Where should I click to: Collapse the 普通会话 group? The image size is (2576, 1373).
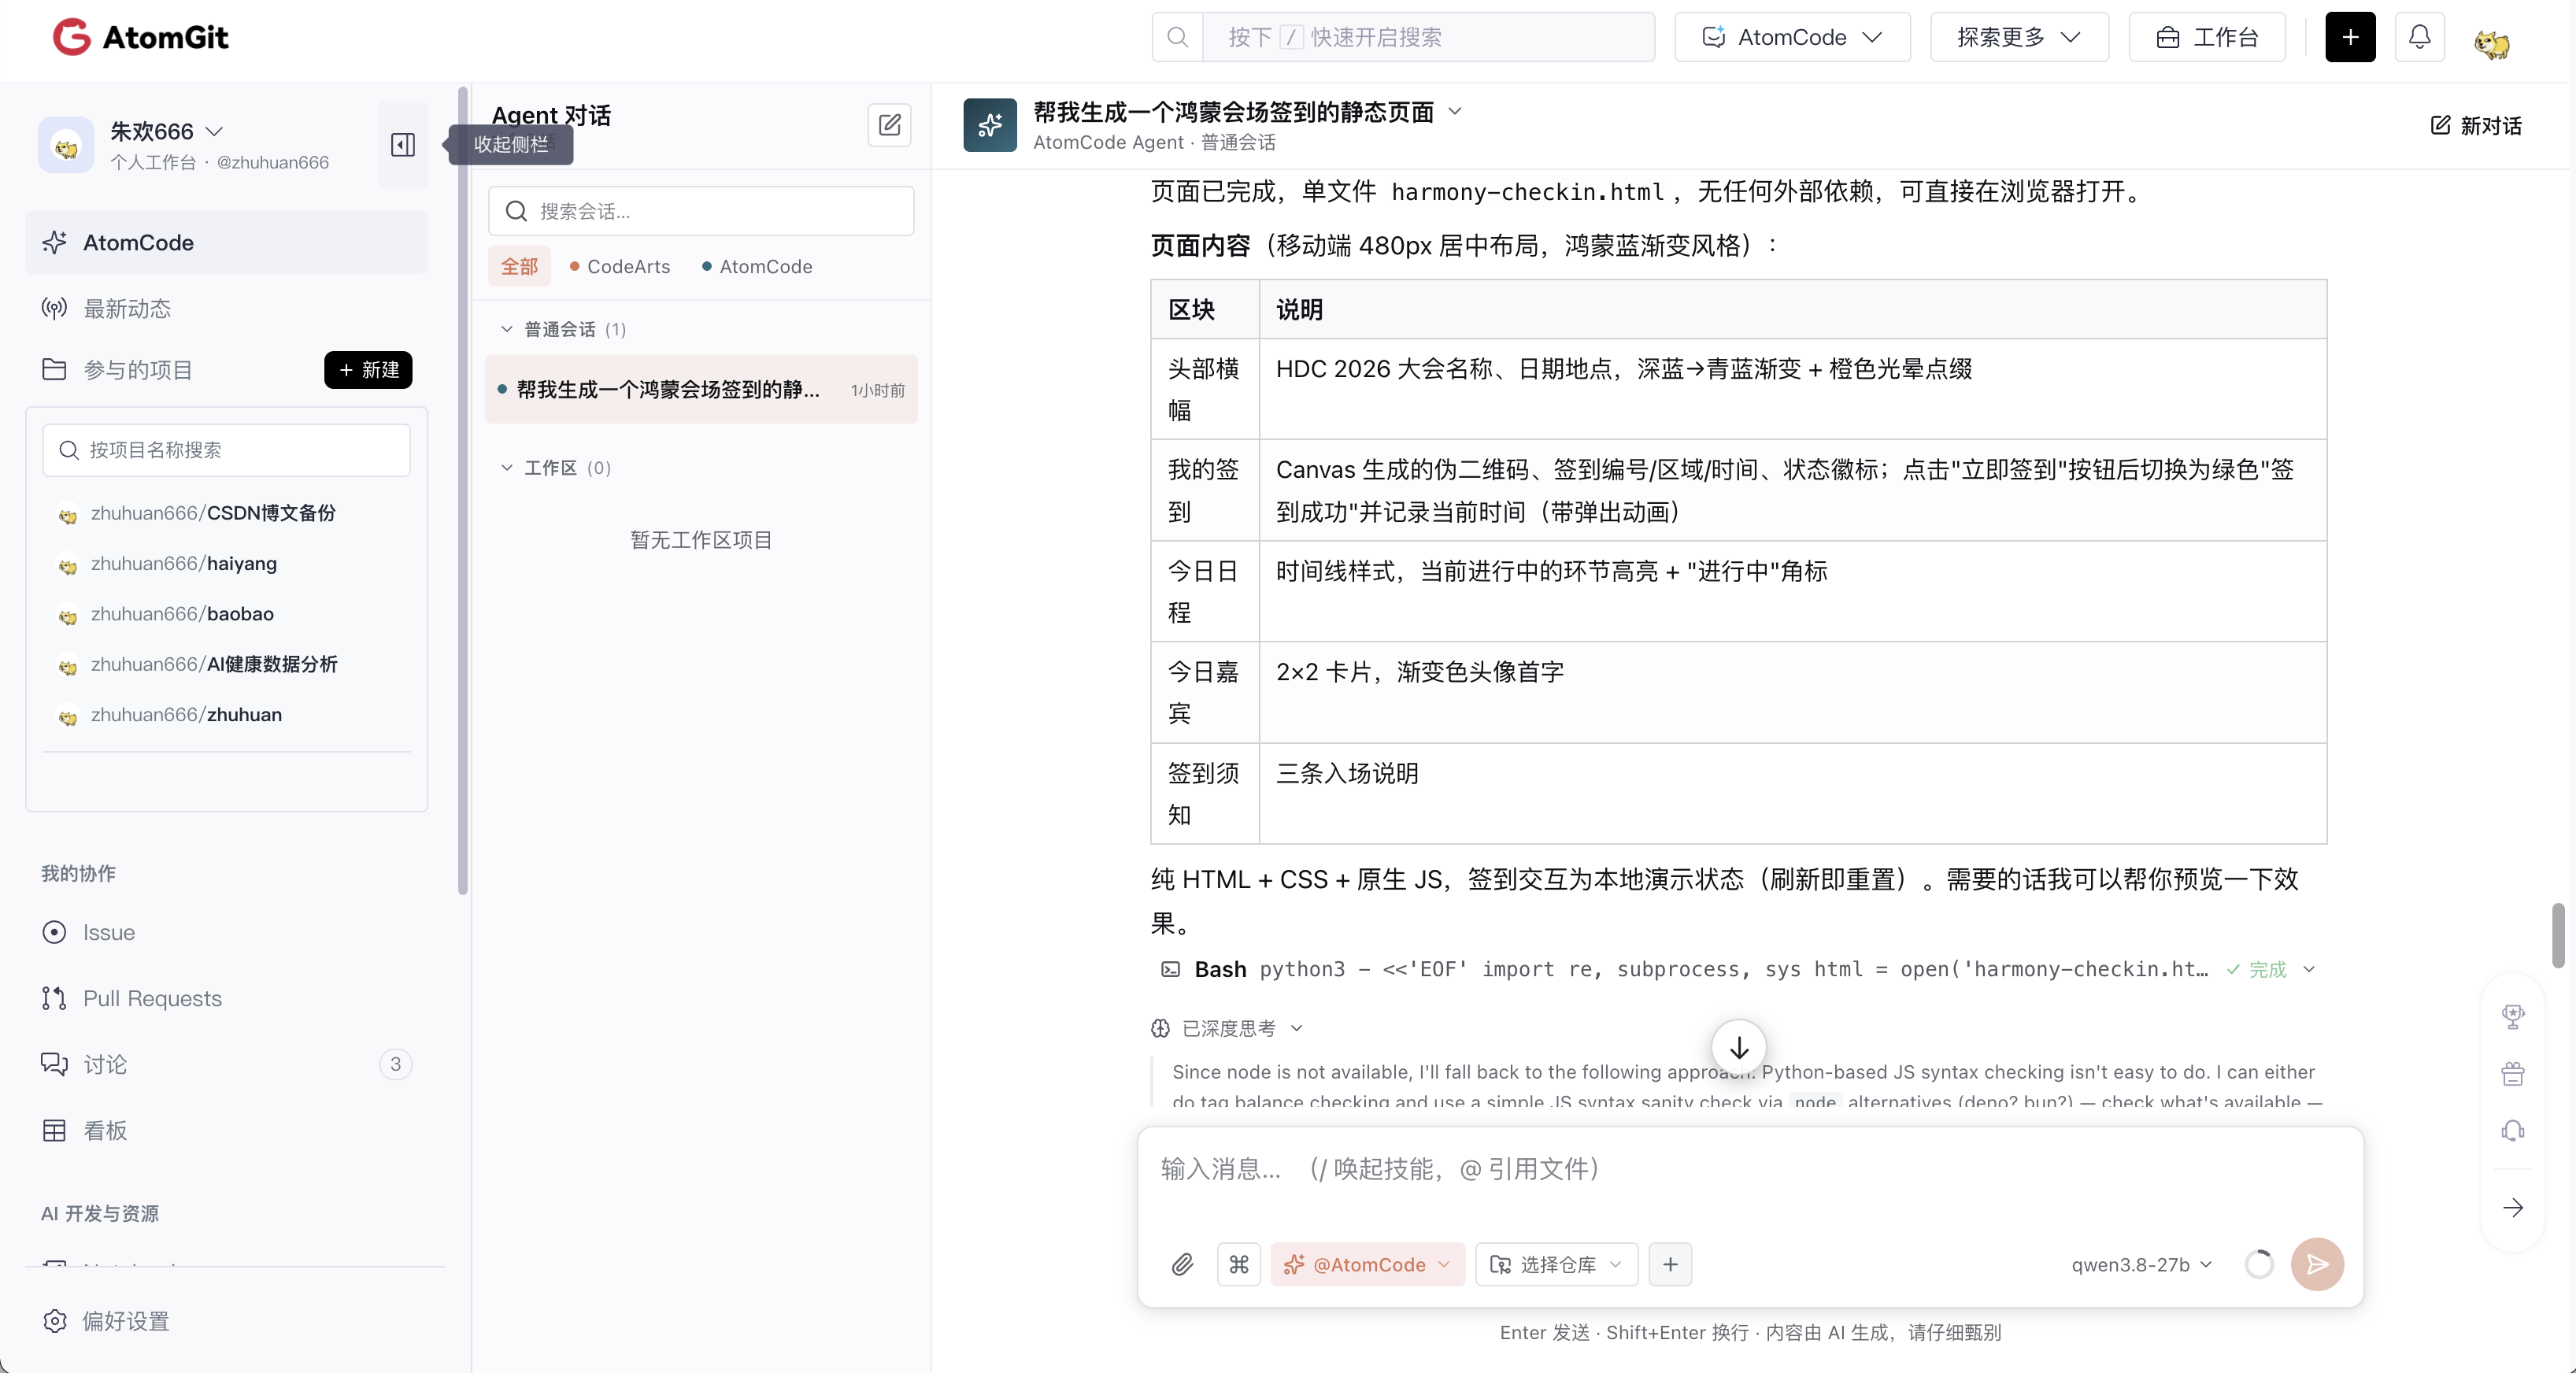point(506,329)
